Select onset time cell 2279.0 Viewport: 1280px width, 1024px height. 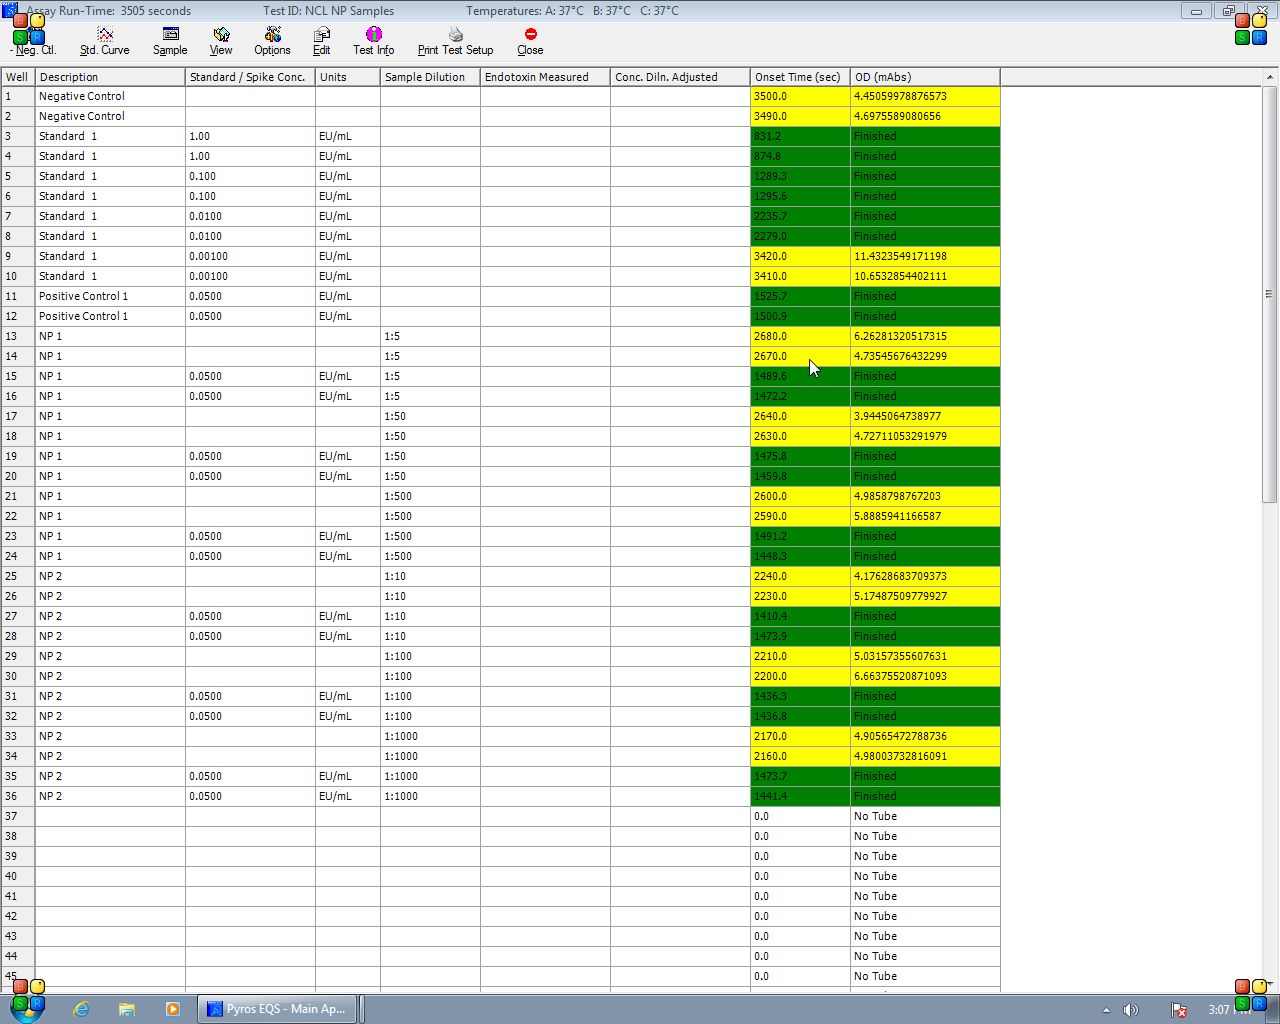[x=800, y=236]
